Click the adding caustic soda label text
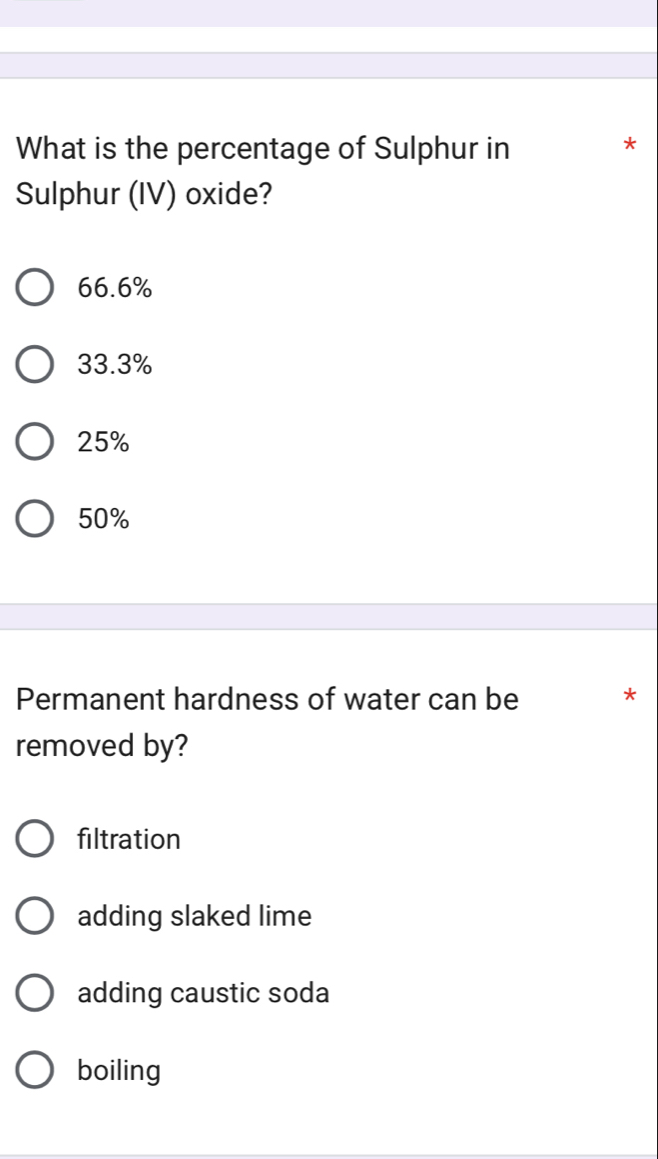This screenshot has height=1159, width=658. (203, 993)
